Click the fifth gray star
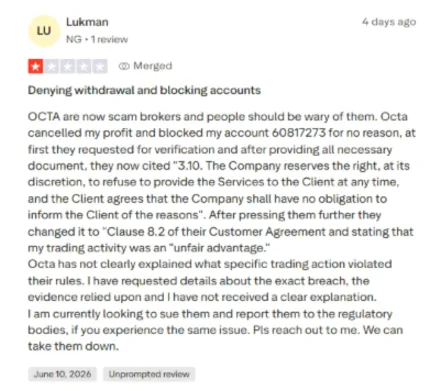Screen dimensions: 430x391 tap(100, 66)
